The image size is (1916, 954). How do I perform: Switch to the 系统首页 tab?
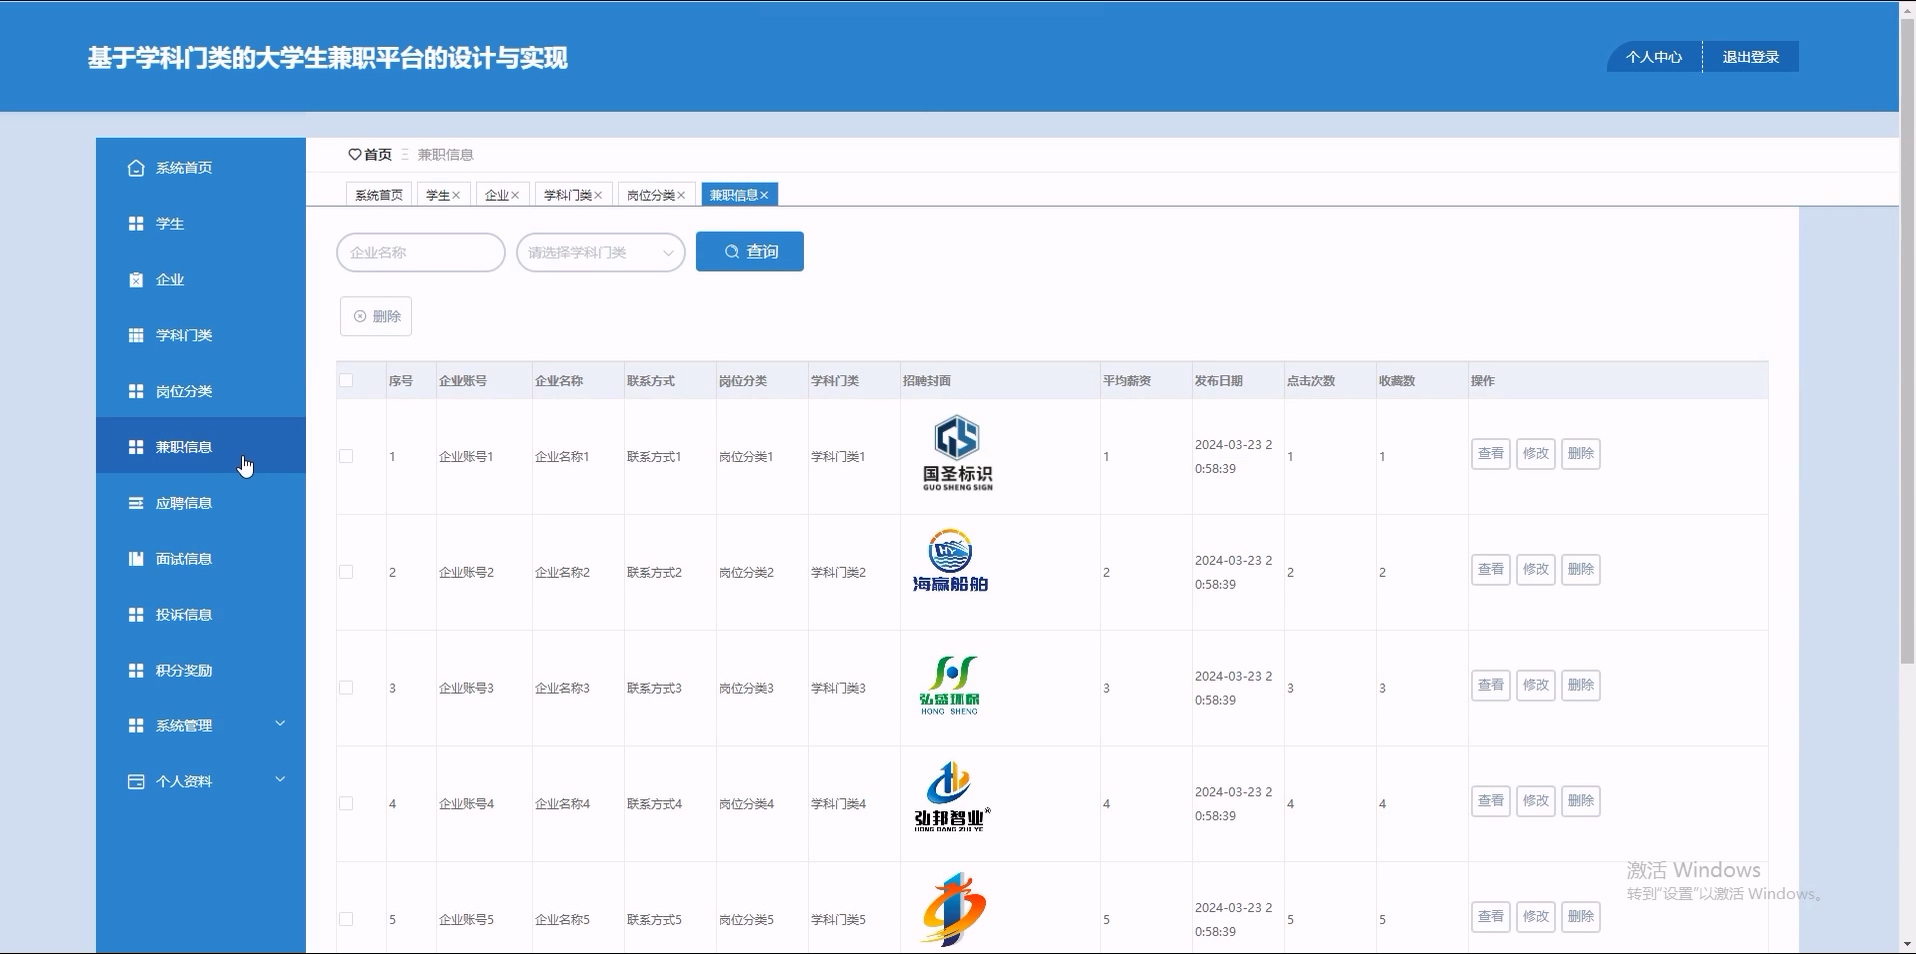coord(379,195)
